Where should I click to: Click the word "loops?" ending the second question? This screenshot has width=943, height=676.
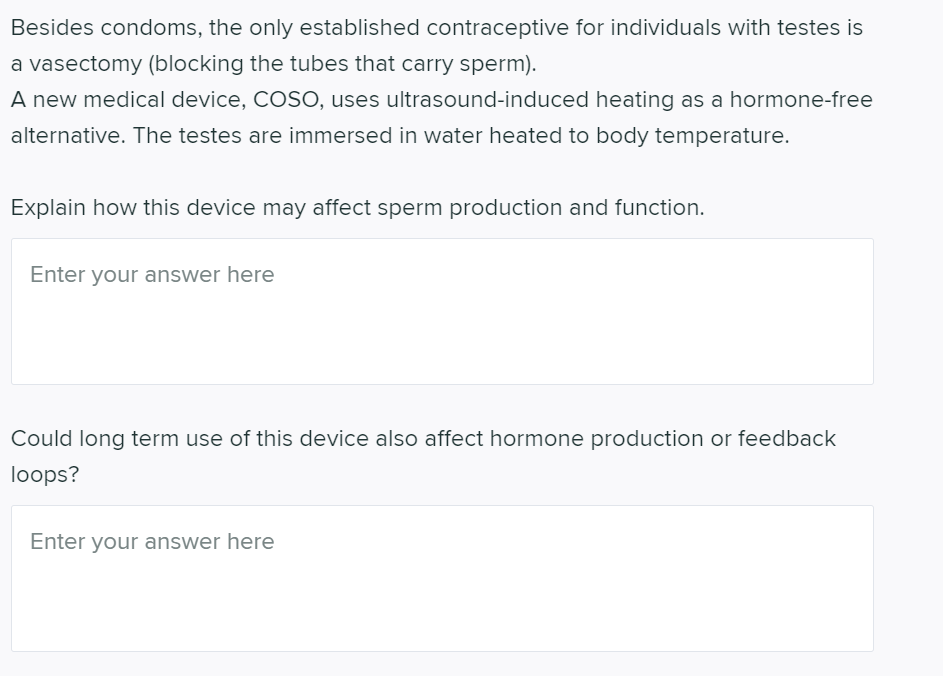pos(44,475)
